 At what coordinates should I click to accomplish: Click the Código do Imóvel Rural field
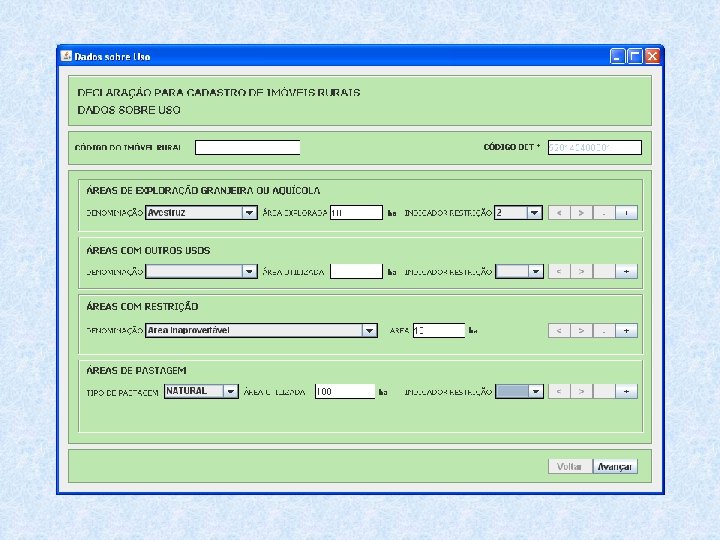(x=248, y=147)
